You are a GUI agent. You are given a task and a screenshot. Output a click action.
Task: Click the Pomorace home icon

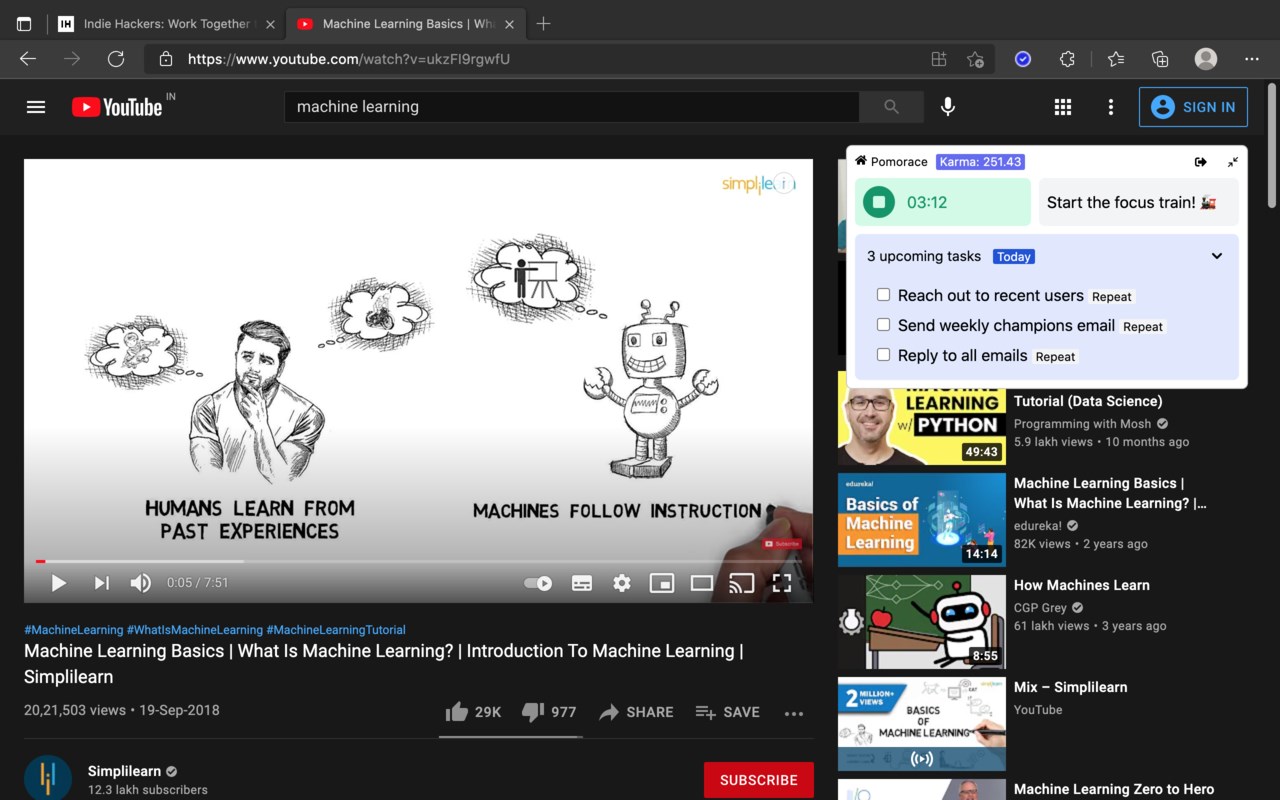click(x=860, y=161)
